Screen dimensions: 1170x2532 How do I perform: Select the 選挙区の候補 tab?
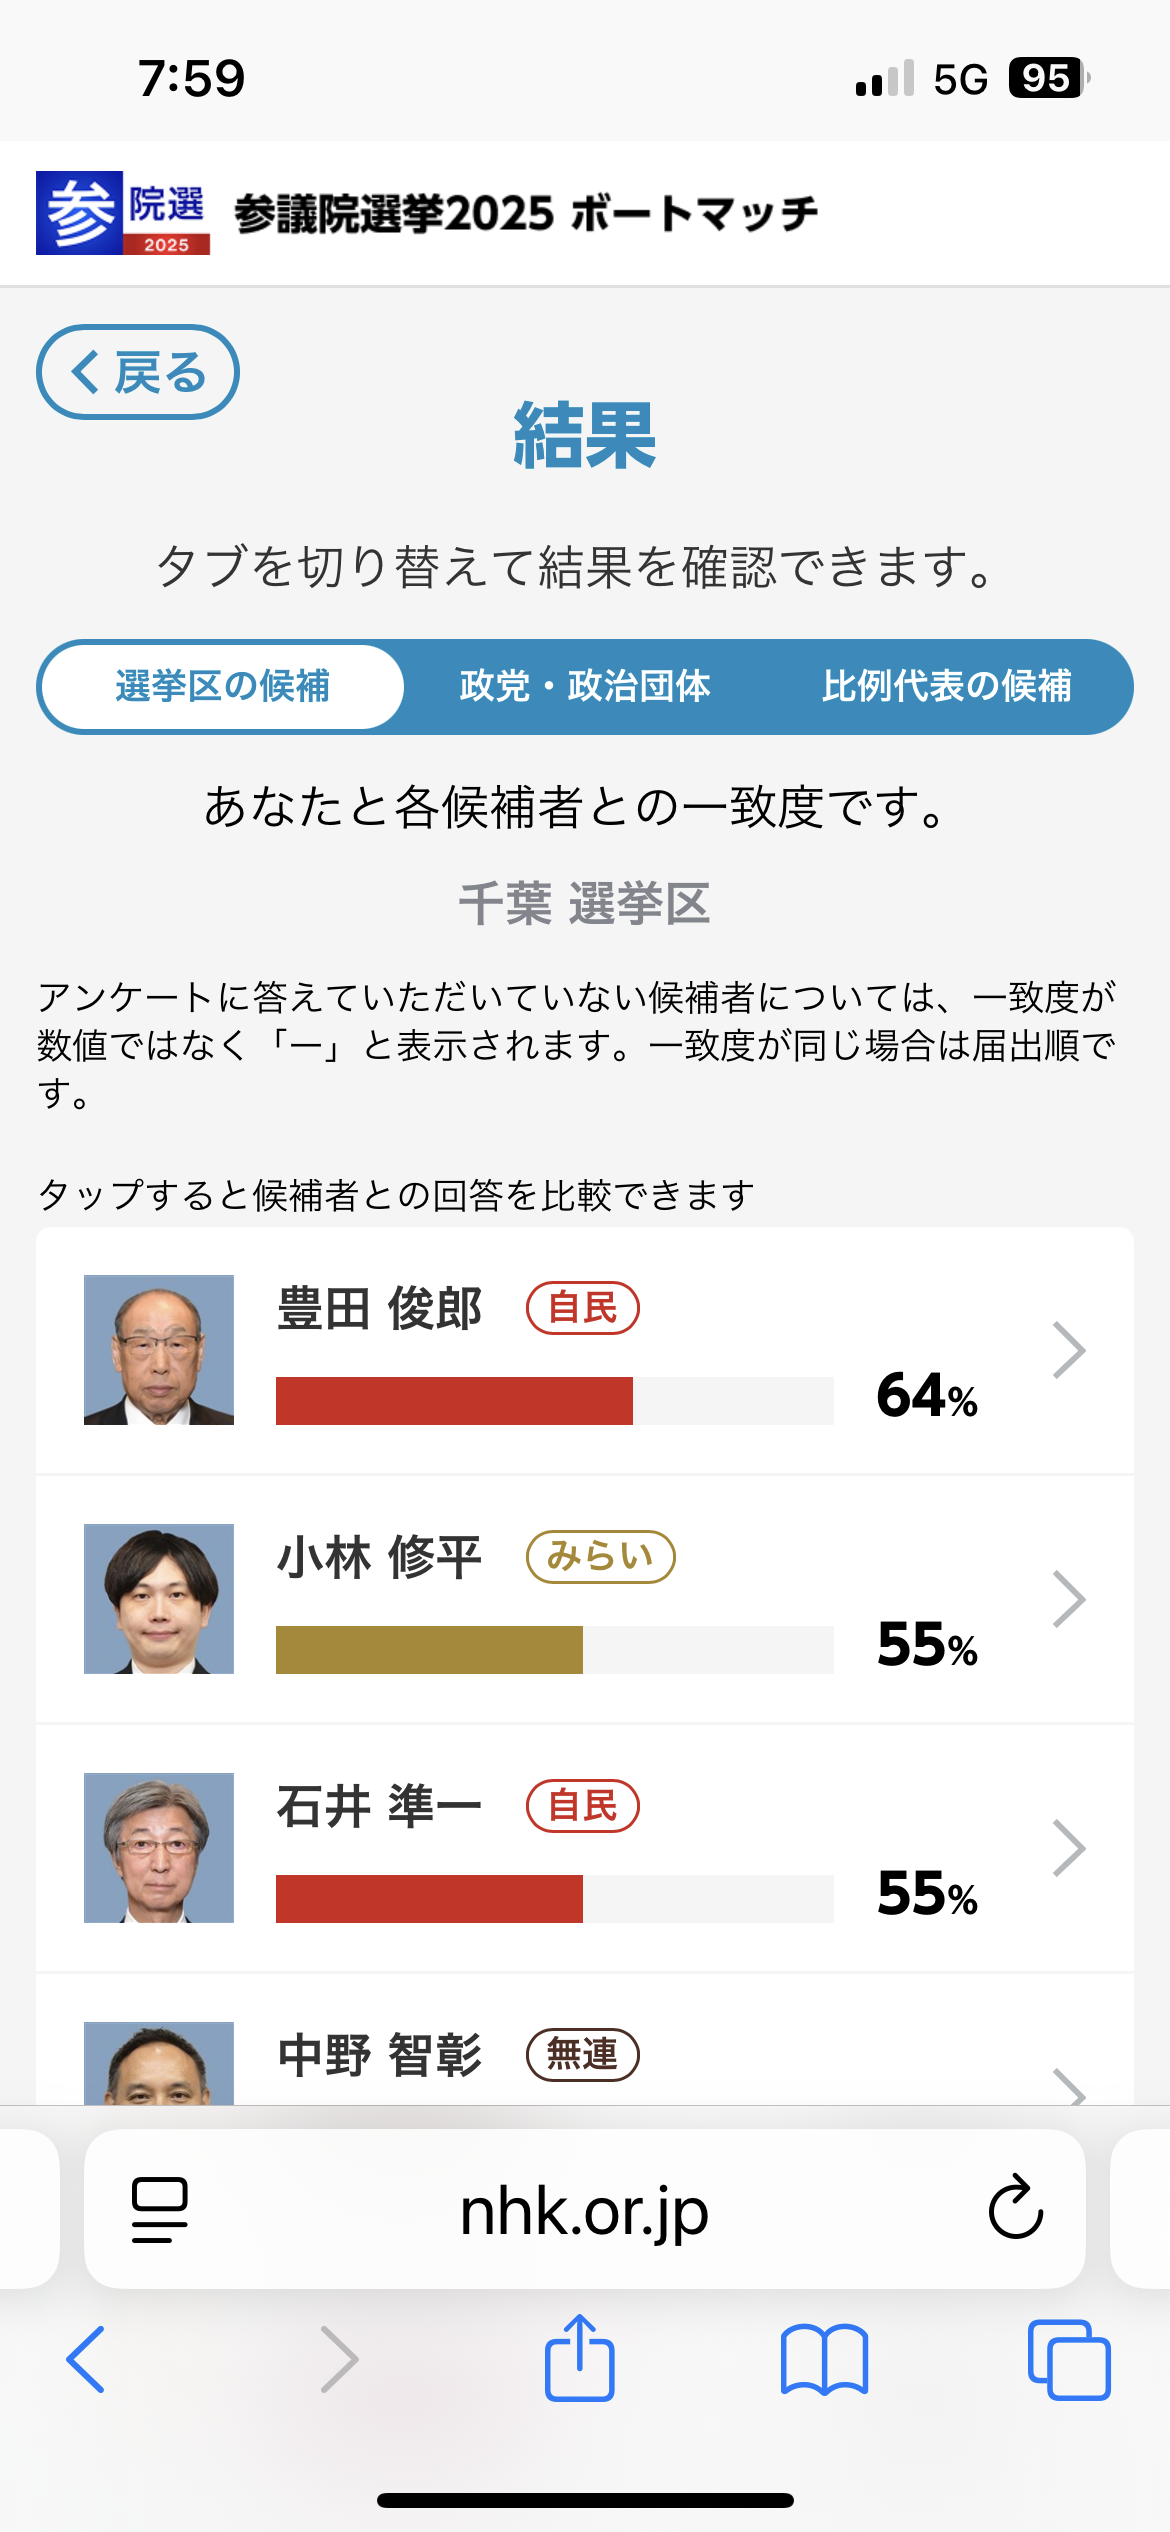pos(222,687)
